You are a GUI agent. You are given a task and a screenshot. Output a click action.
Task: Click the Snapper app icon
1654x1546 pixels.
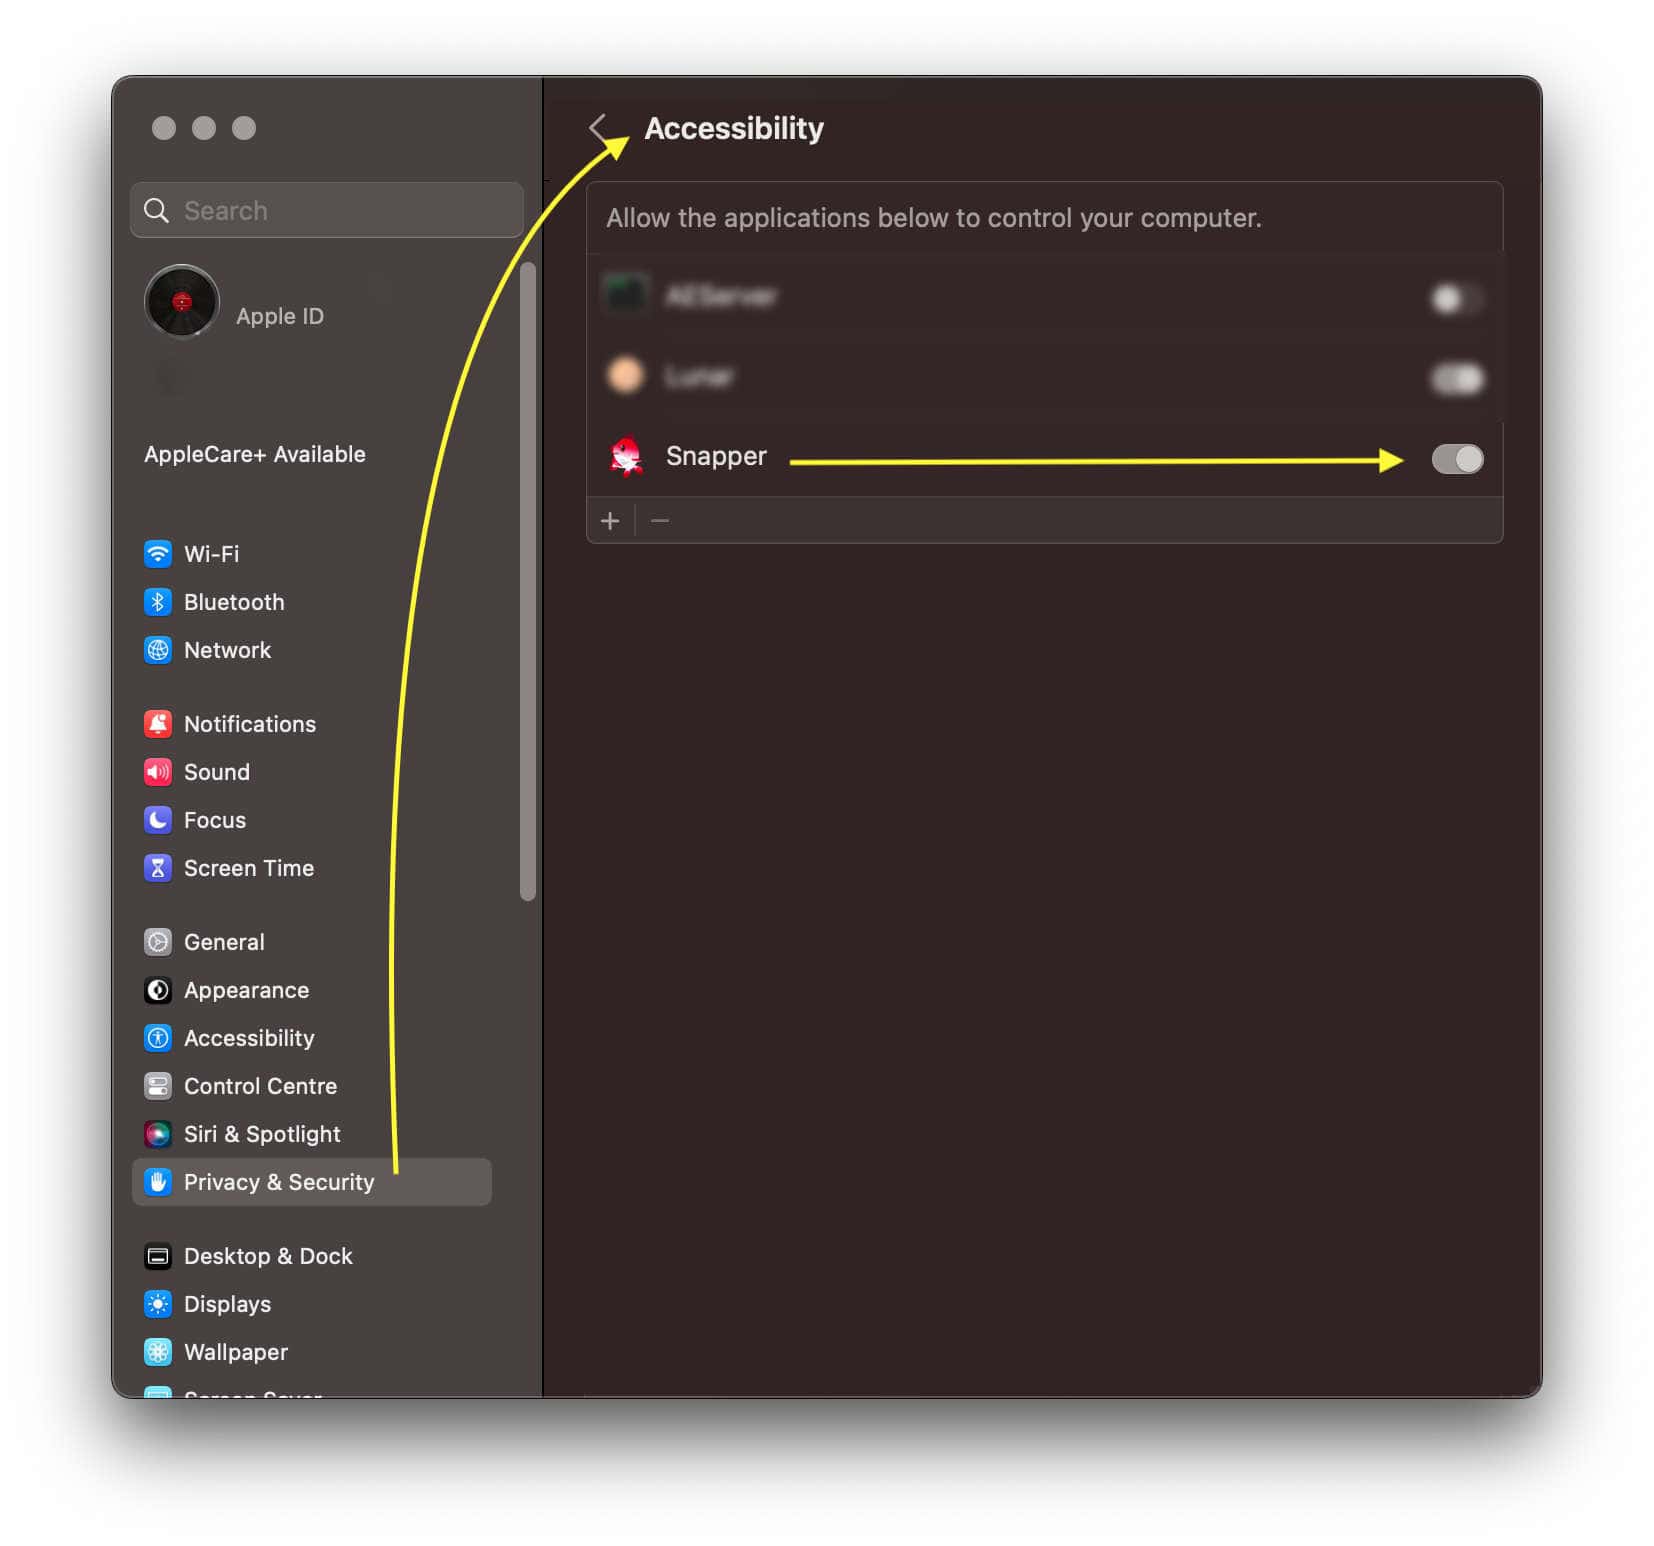pyautogui.click(x=626, y=456)
